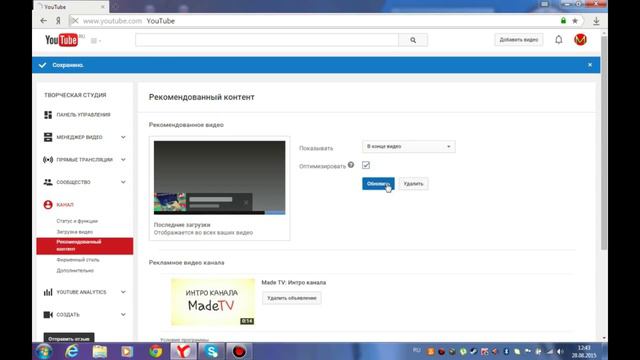The width and height of the screenshot is (640, 360).
Task: Open Skype from taskbar
Action: [x=211, y=351]
